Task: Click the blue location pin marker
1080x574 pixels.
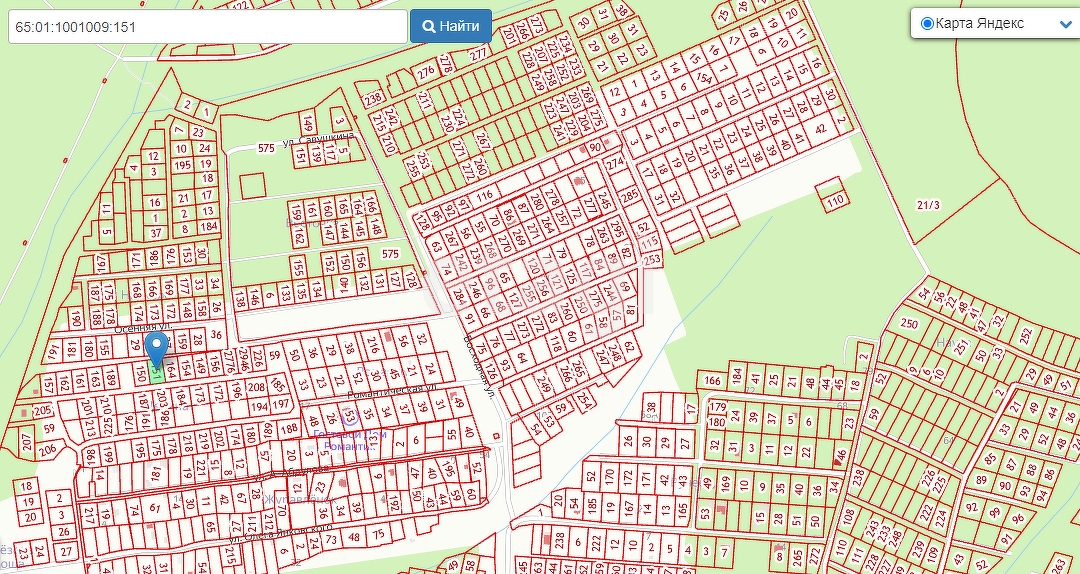Action: [x=156, y=348]
